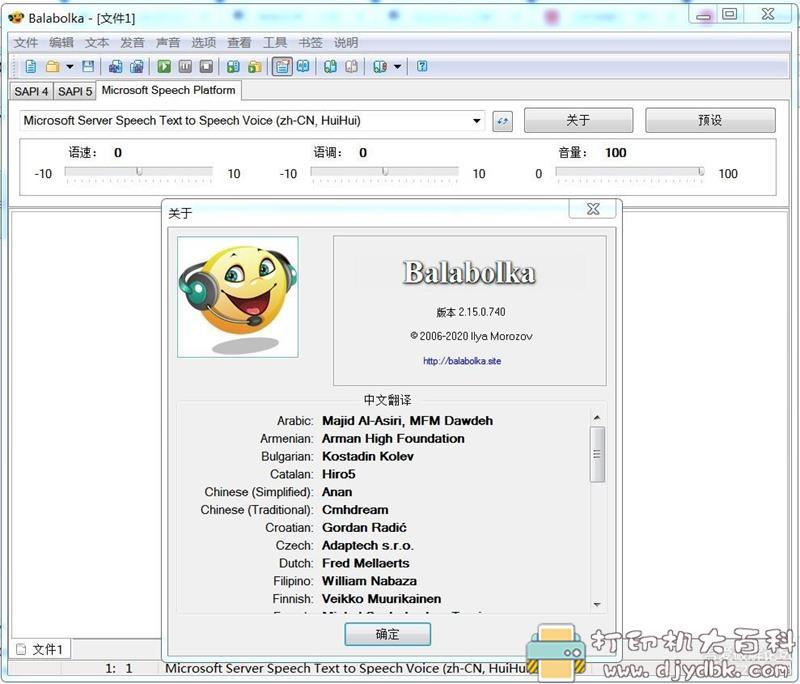
Task: Click the blue book pronunciation icon
Action: coord(303,66)
